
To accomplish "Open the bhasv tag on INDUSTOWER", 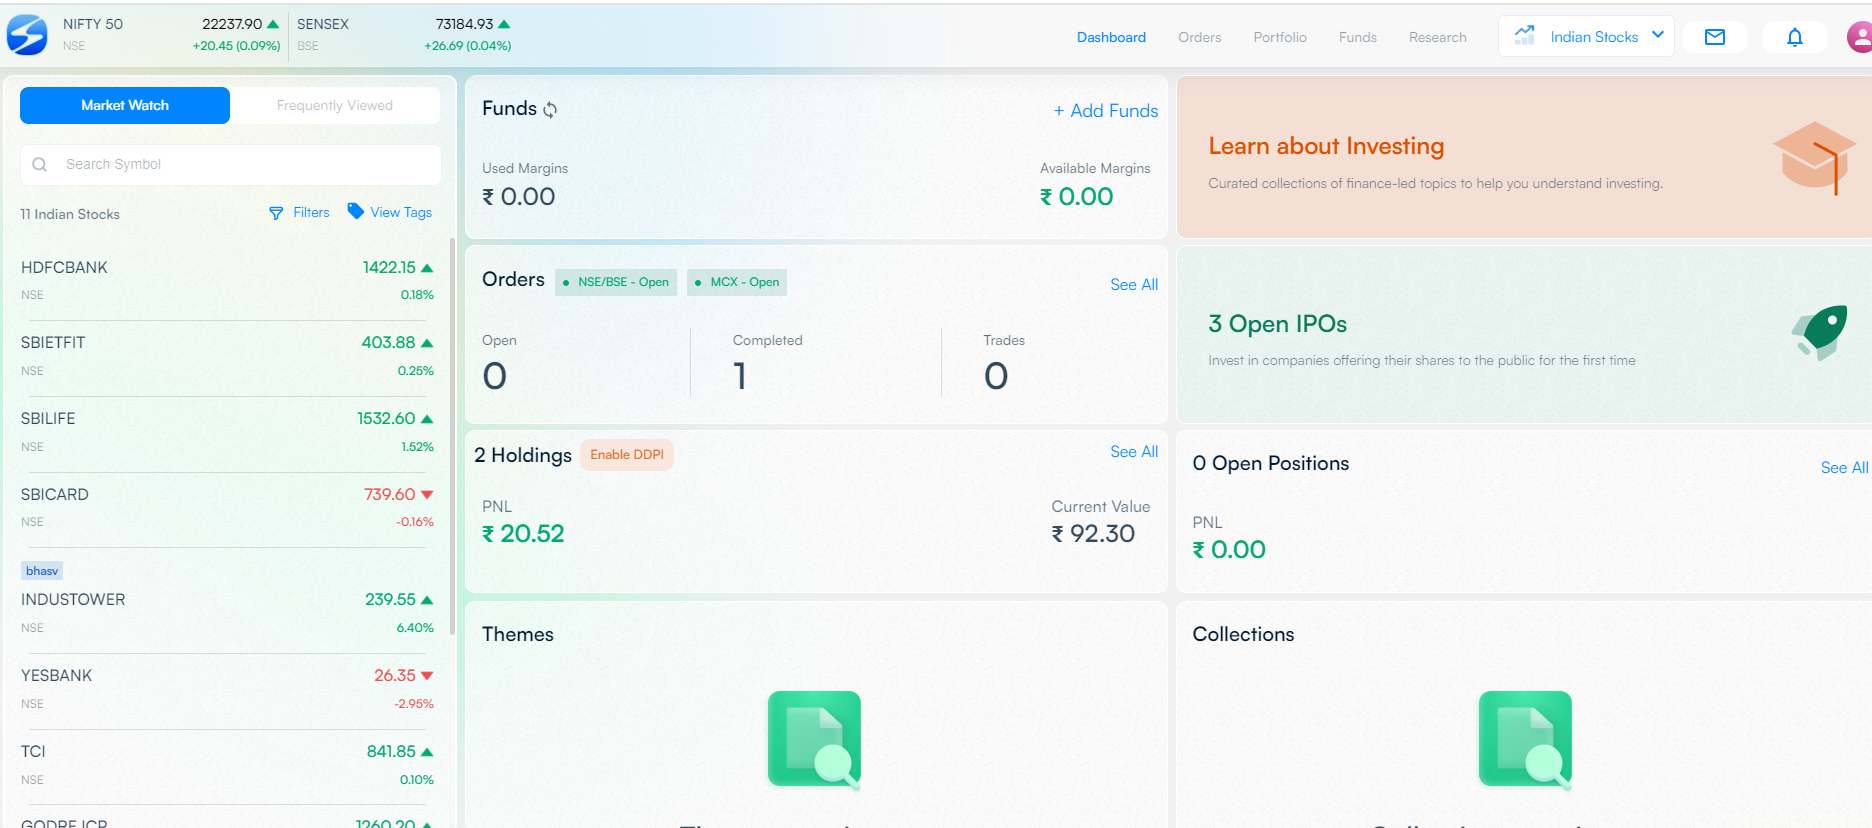I will (x=42, y=571).
